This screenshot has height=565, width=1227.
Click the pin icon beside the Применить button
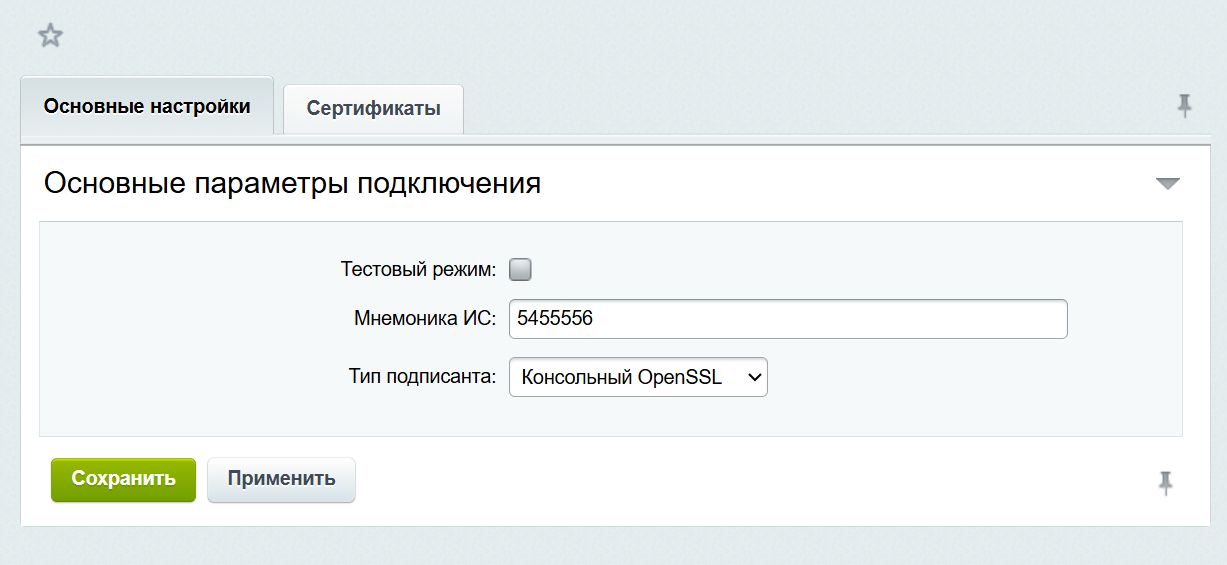pos(1165,483)
